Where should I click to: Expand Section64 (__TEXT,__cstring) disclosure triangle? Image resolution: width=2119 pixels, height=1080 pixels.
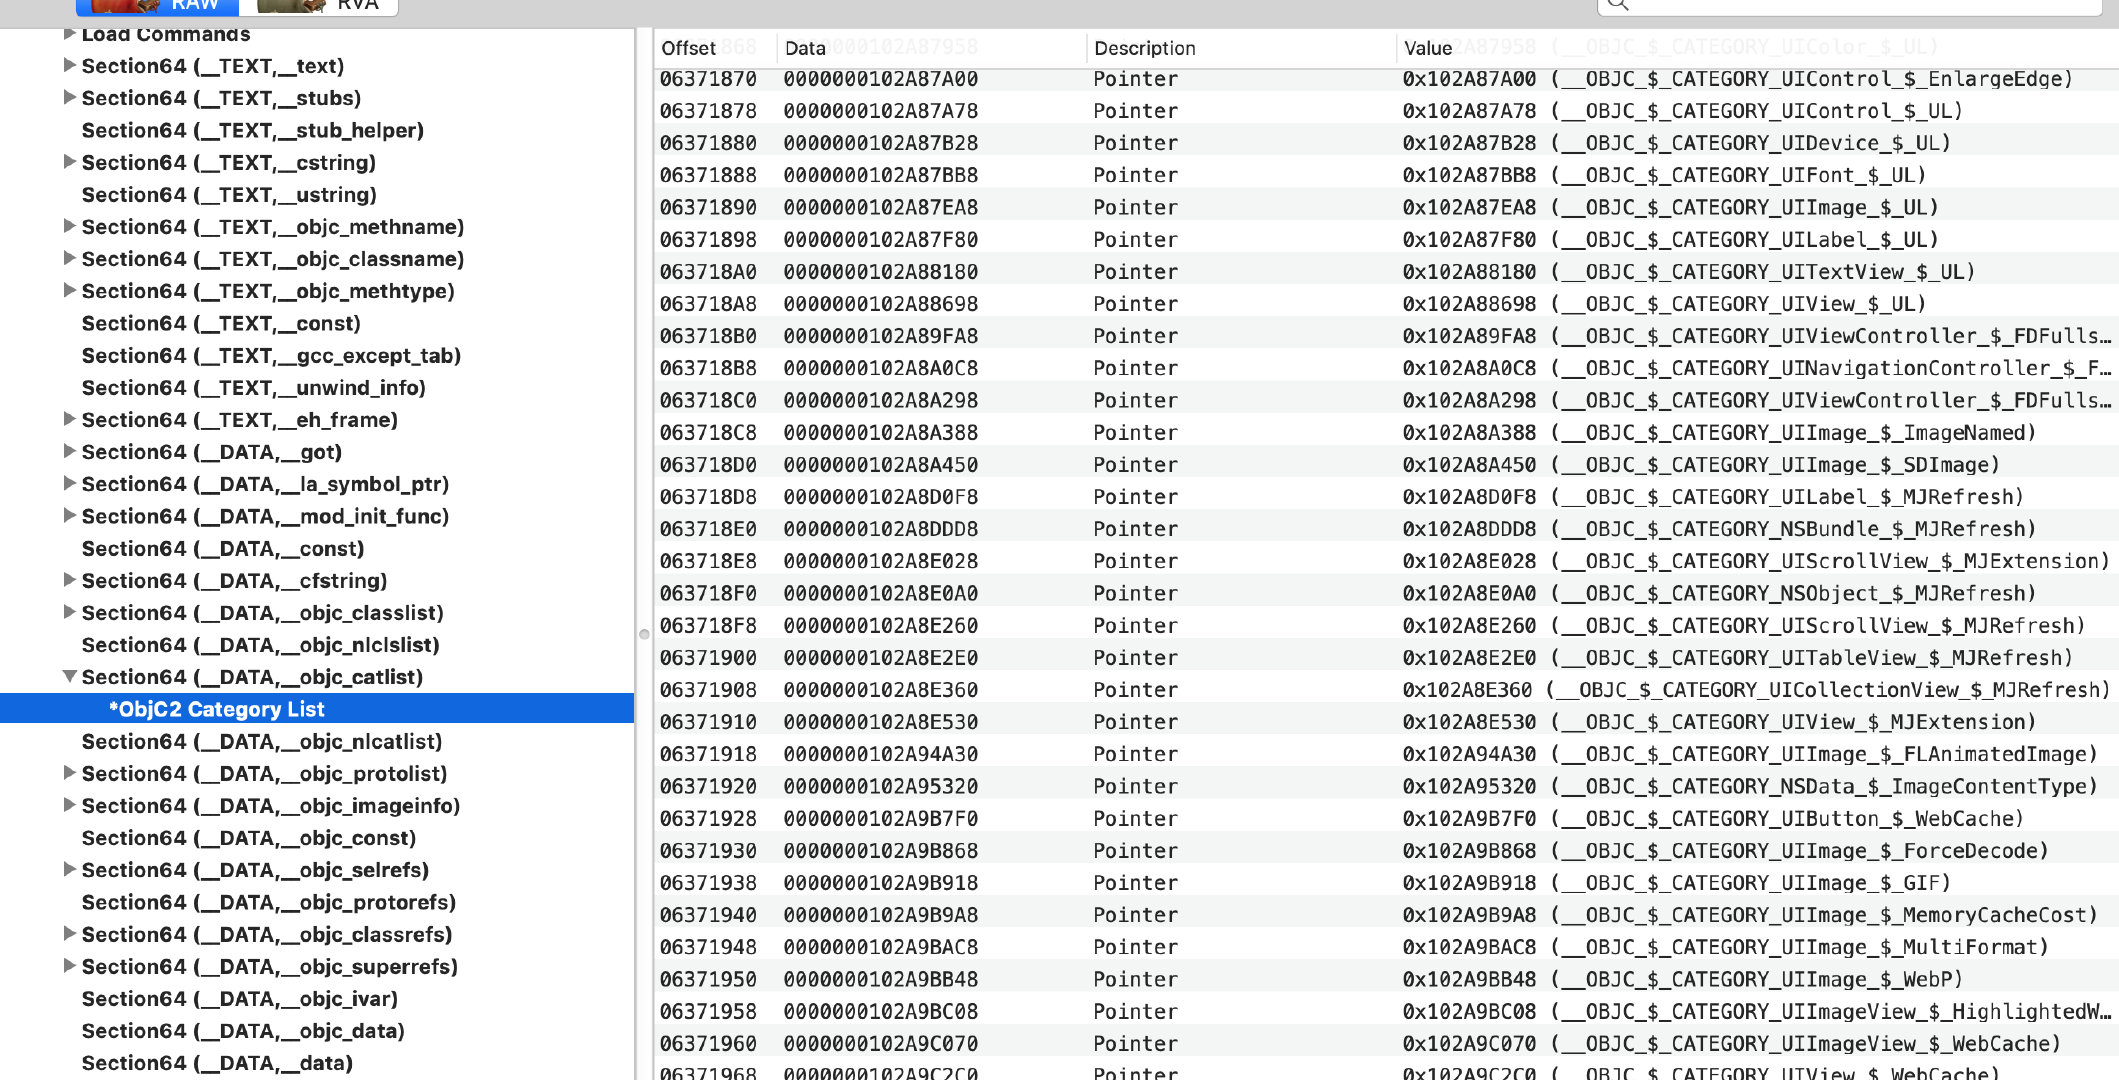[70, 162]
